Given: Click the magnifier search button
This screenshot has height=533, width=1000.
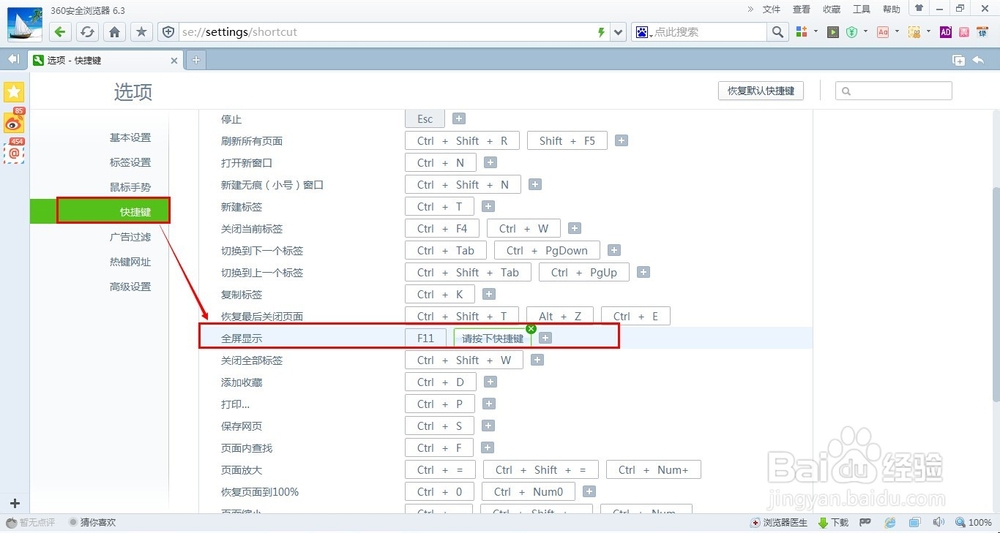Looking at the screenshot, I should (x=777, y=32).
